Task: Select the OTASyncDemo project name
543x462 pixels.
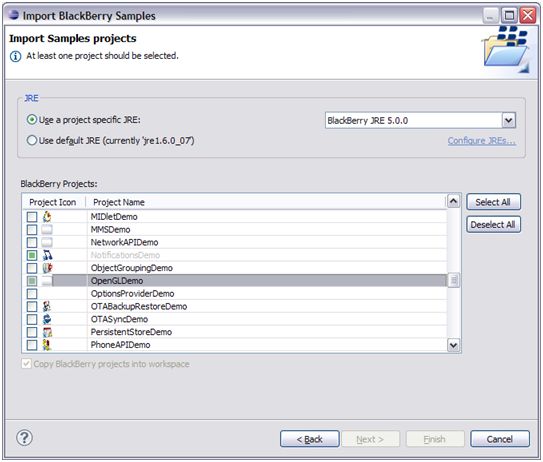Action: [119, 319]
